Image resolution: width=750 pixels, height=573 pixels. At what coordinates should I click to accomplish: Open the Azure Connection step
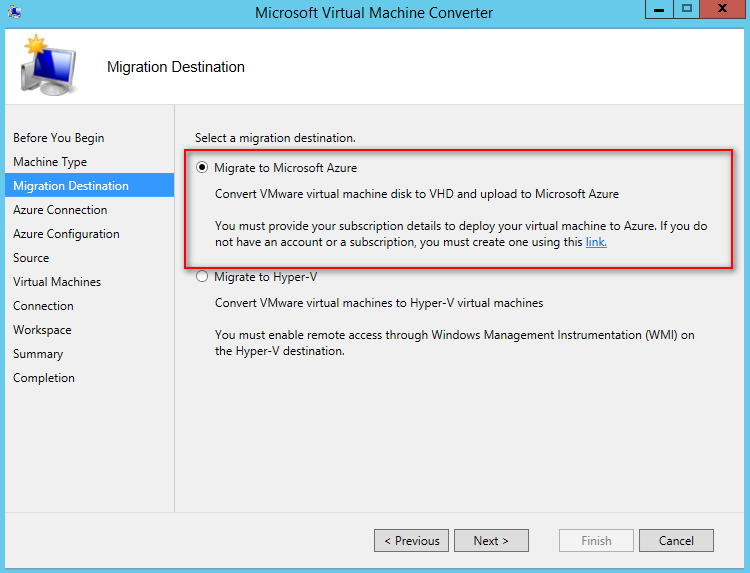tap(60, 209)
